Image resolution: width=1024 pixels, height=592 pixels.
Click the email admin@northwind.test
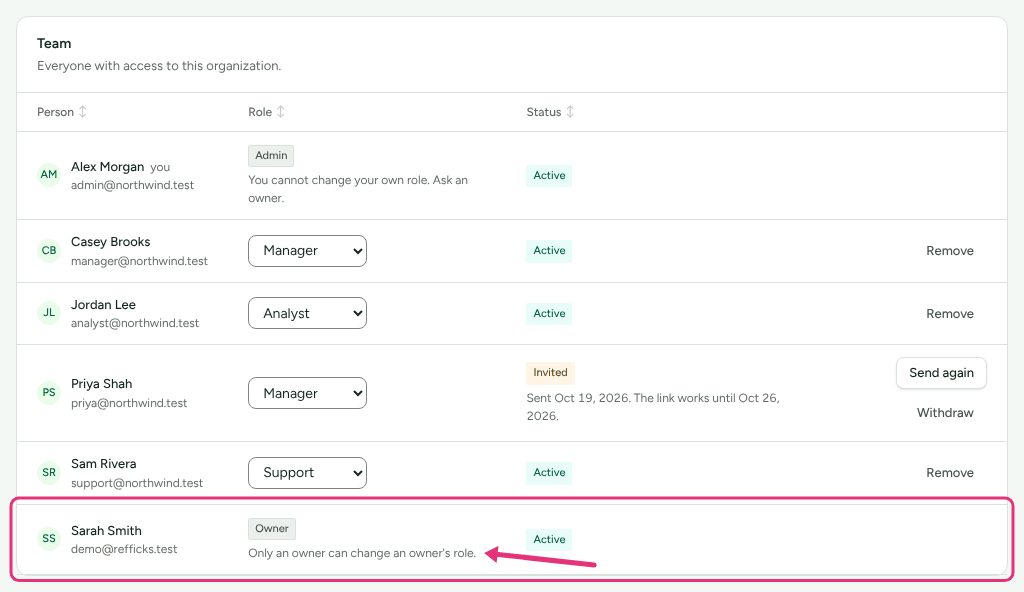132,185
